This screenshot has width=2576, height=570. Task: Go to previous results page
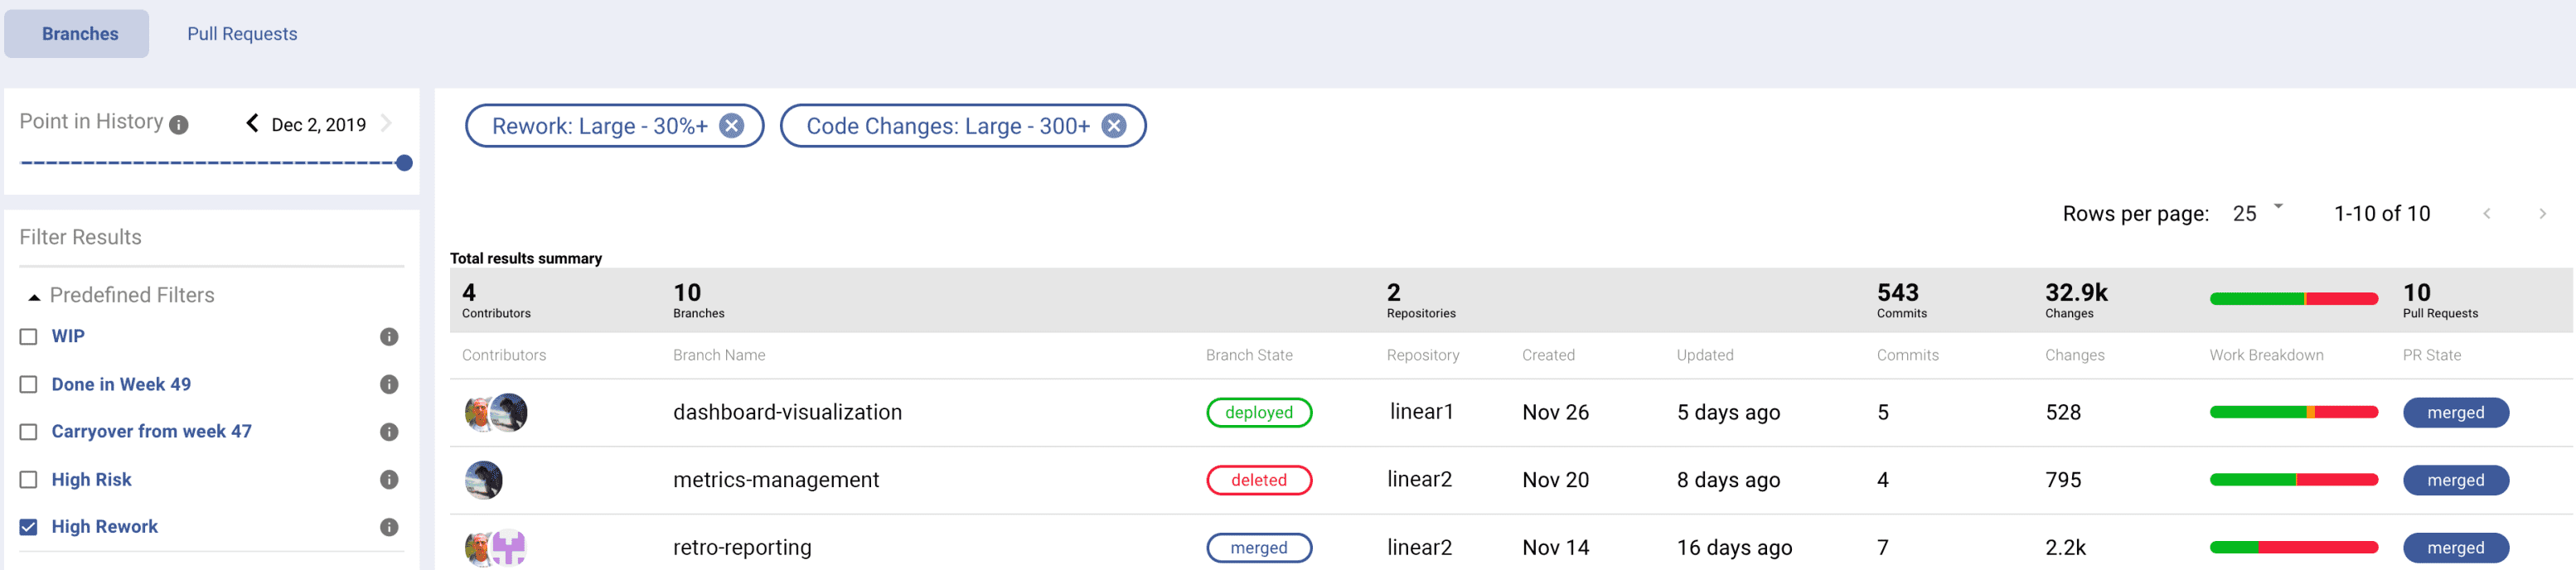point(2487,214)
